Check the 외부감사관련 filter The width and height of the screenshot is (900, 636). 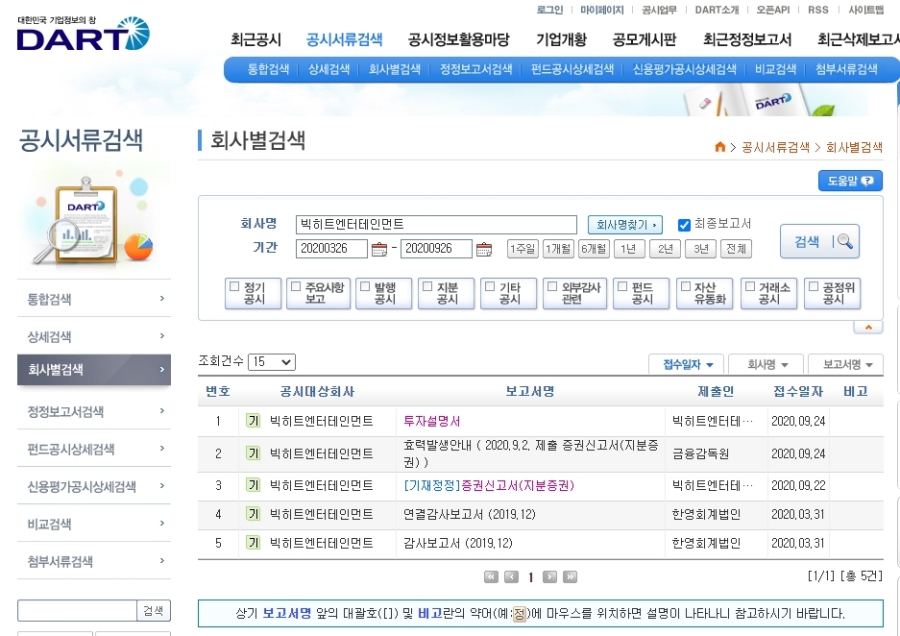(x=552, y=286)
